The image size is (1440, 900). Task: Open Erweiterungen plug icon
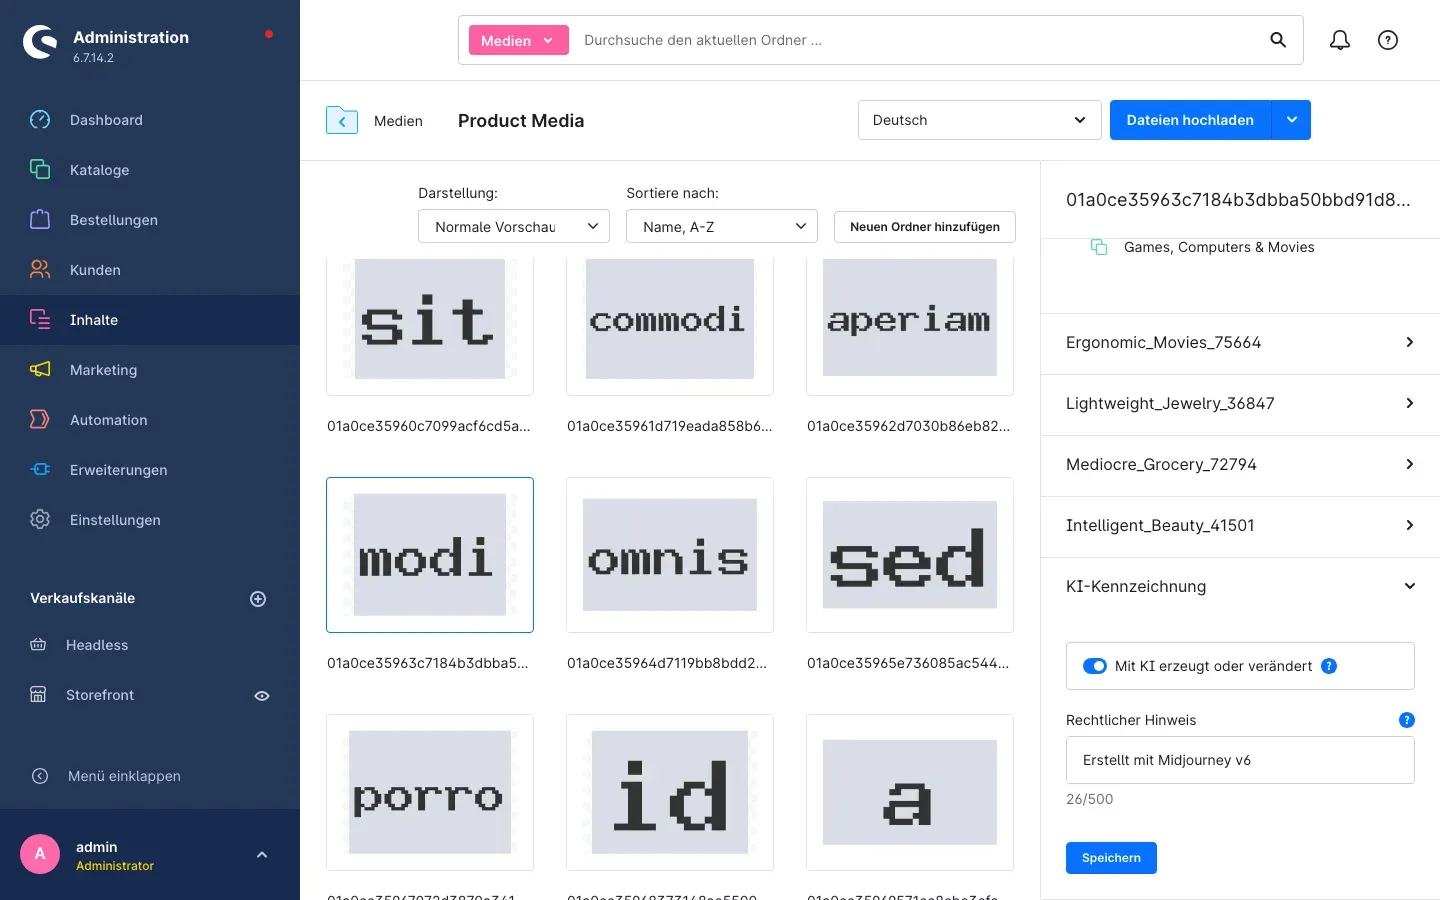pyautogui.click(x=40, y=470)
